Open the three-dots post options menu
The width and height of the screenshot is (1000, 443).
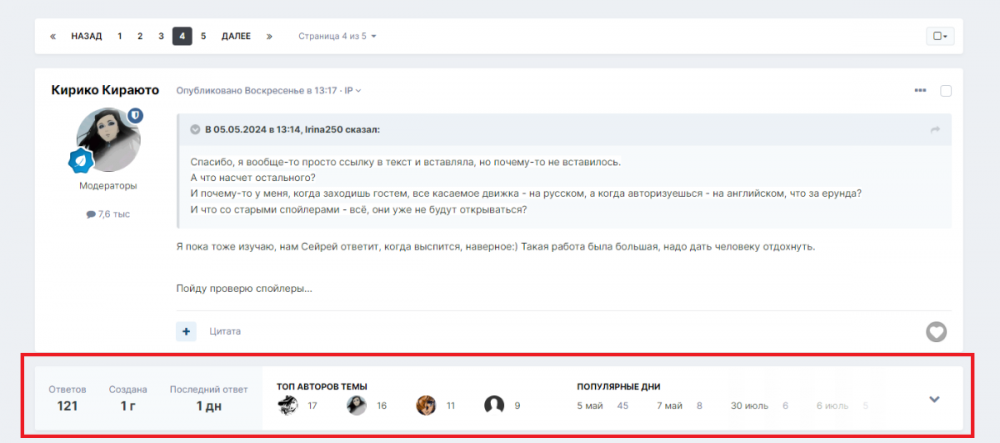920,91
